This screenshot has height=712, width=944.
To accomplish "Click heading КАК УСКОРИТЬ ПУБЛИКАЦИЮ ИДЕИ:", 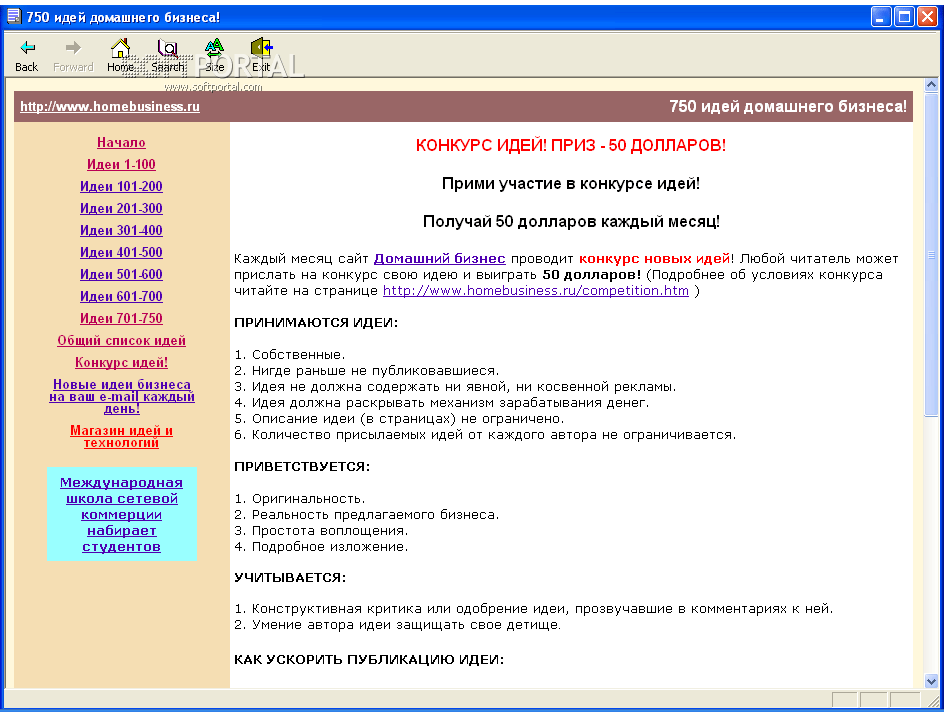I will point(369,660).
